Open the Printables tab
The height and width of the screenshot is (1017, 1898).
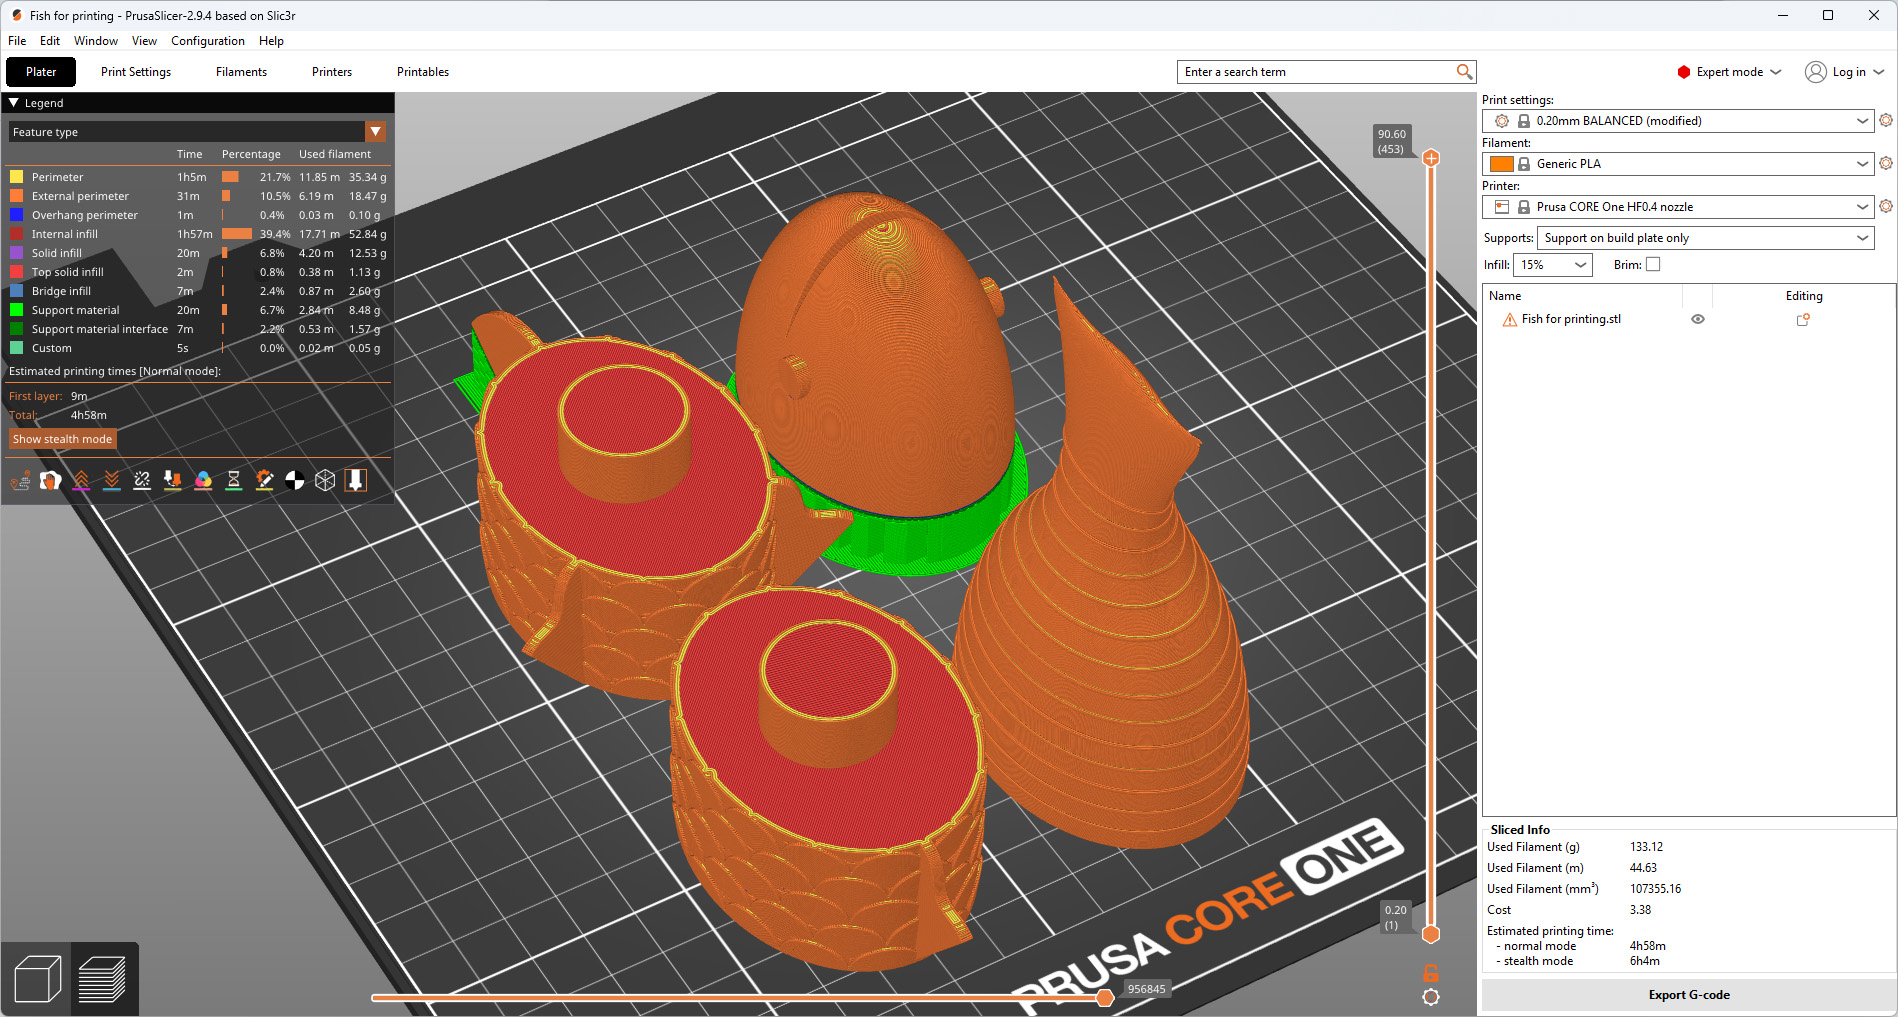pyautogui.click(x=423, y=72)
